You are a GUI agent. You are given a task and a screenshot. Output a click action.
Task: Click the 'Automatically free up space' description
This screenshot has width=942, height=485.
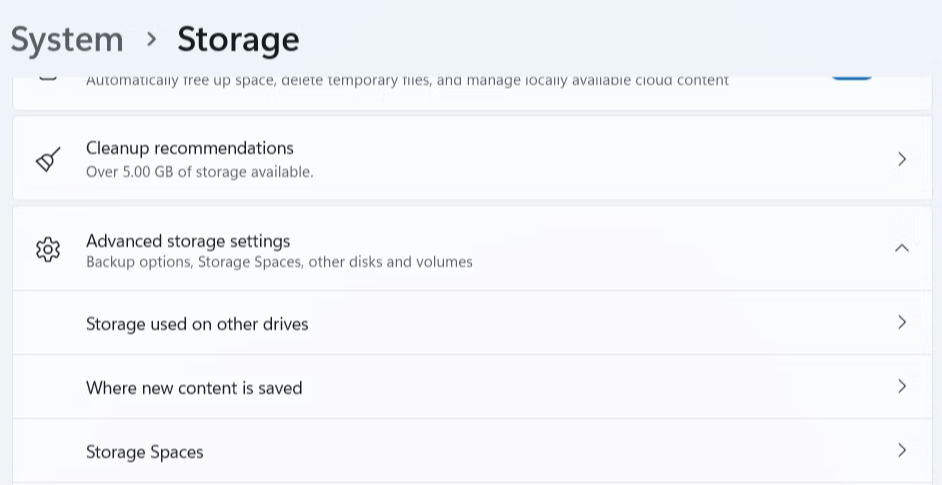point(407,80)
